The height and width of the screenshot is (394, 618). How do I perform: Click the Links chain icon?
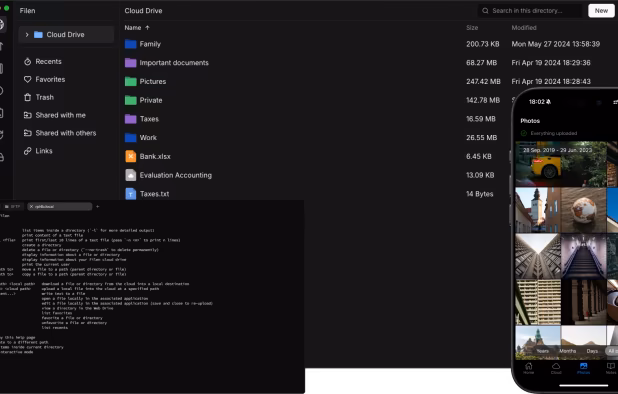coord(27,151)
